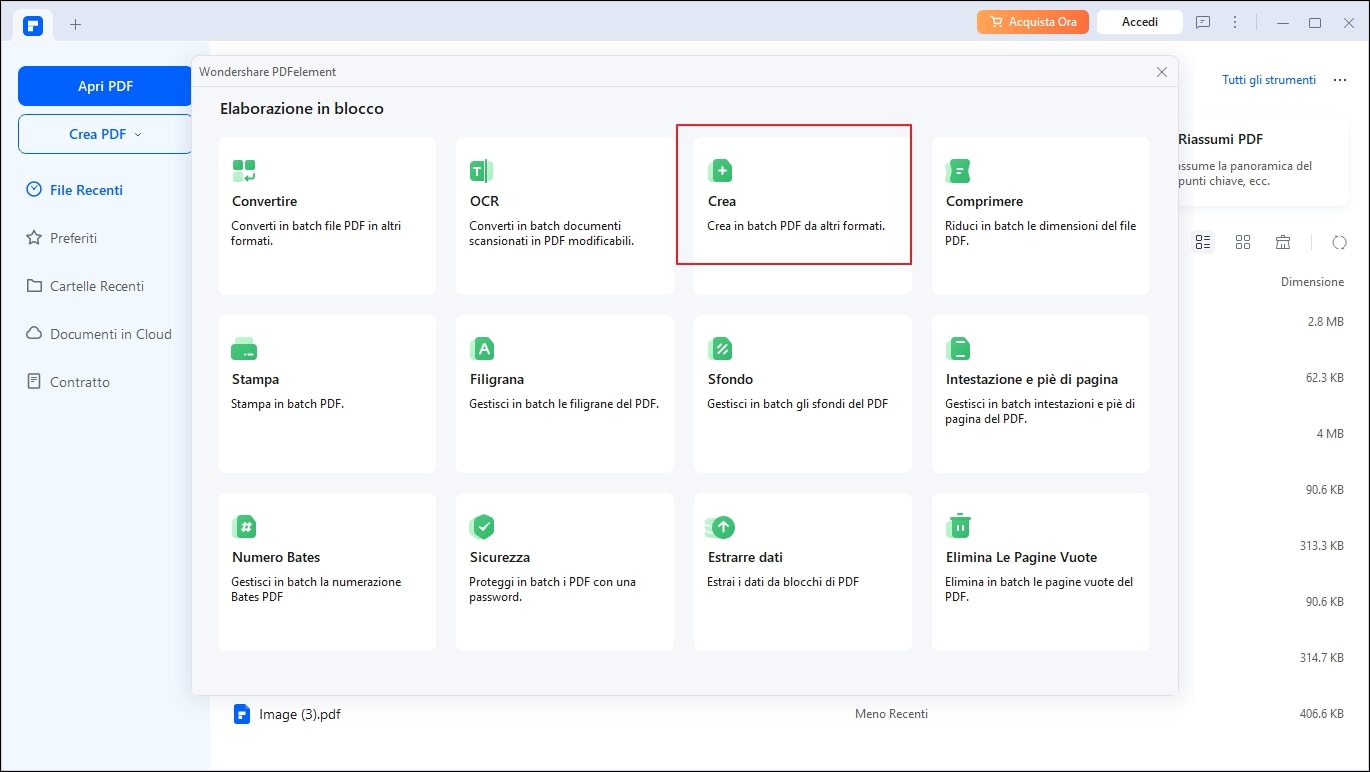Select the Numero Bates card title
1370x772 pixels.
point(276,557)
